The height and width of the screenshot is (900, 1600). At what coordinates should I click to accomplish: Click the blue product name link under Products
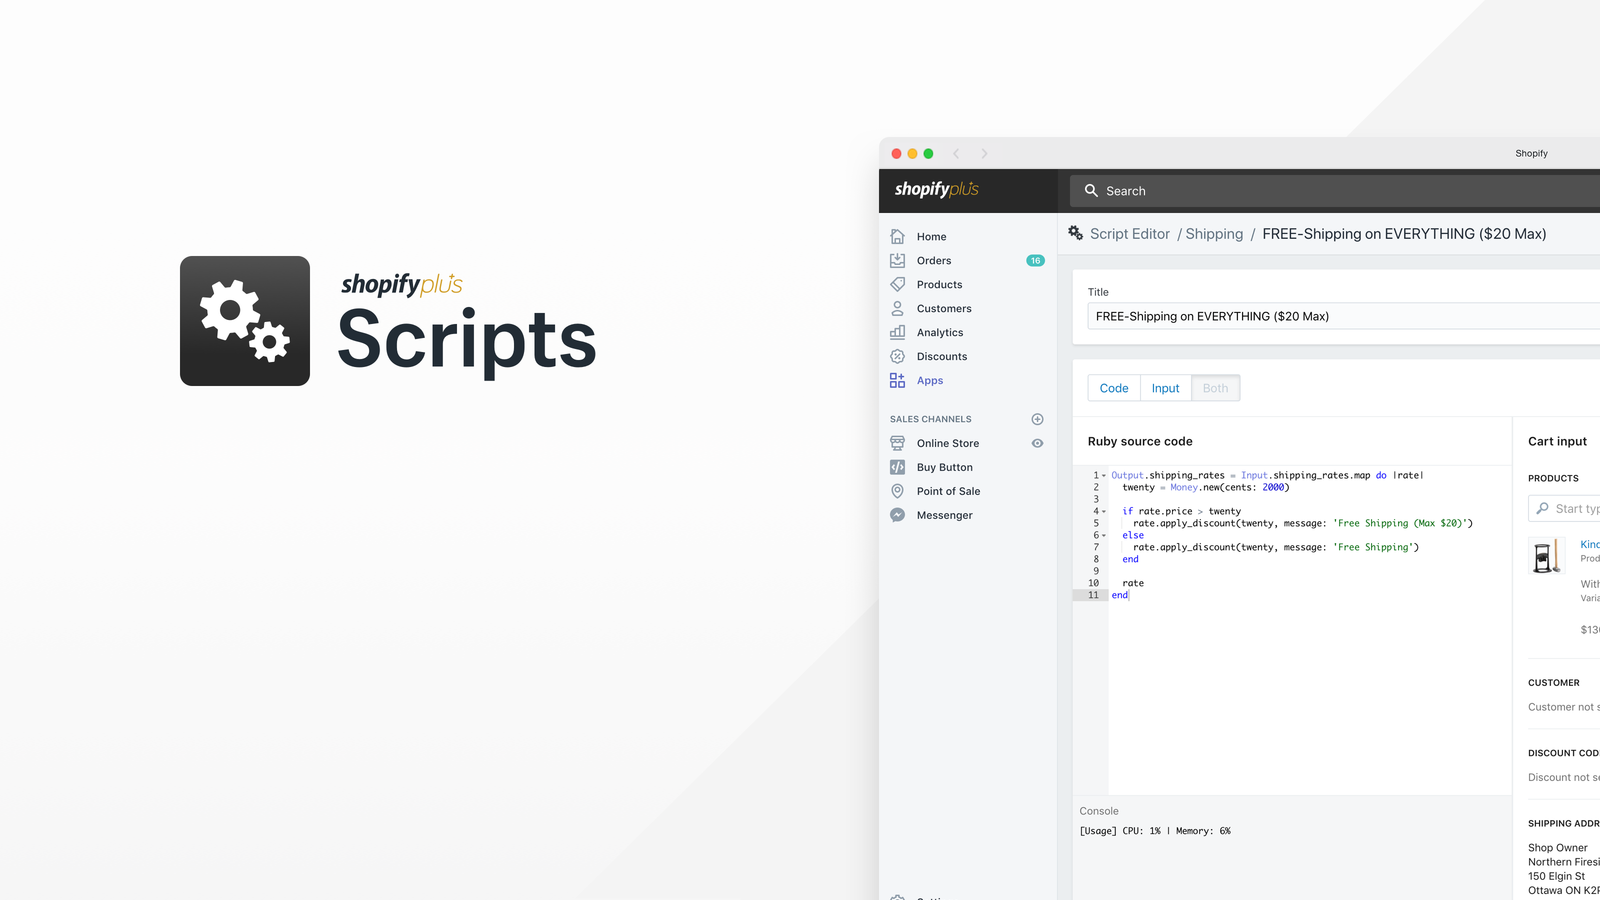pos(1589,545)
